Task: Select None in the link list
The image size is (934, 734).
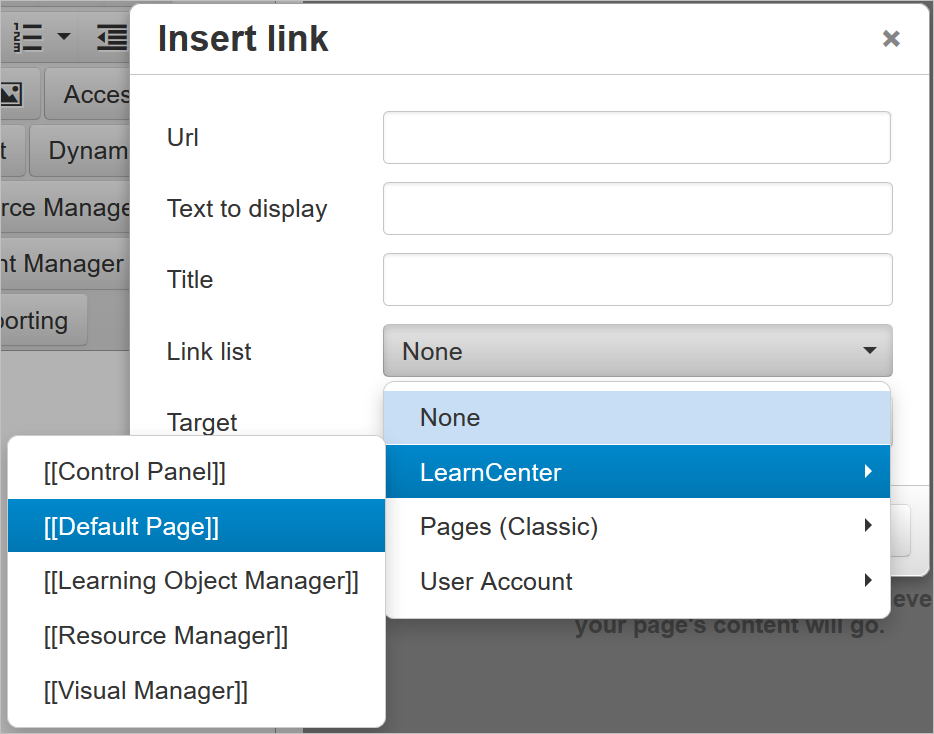Action: click(637, 418)
